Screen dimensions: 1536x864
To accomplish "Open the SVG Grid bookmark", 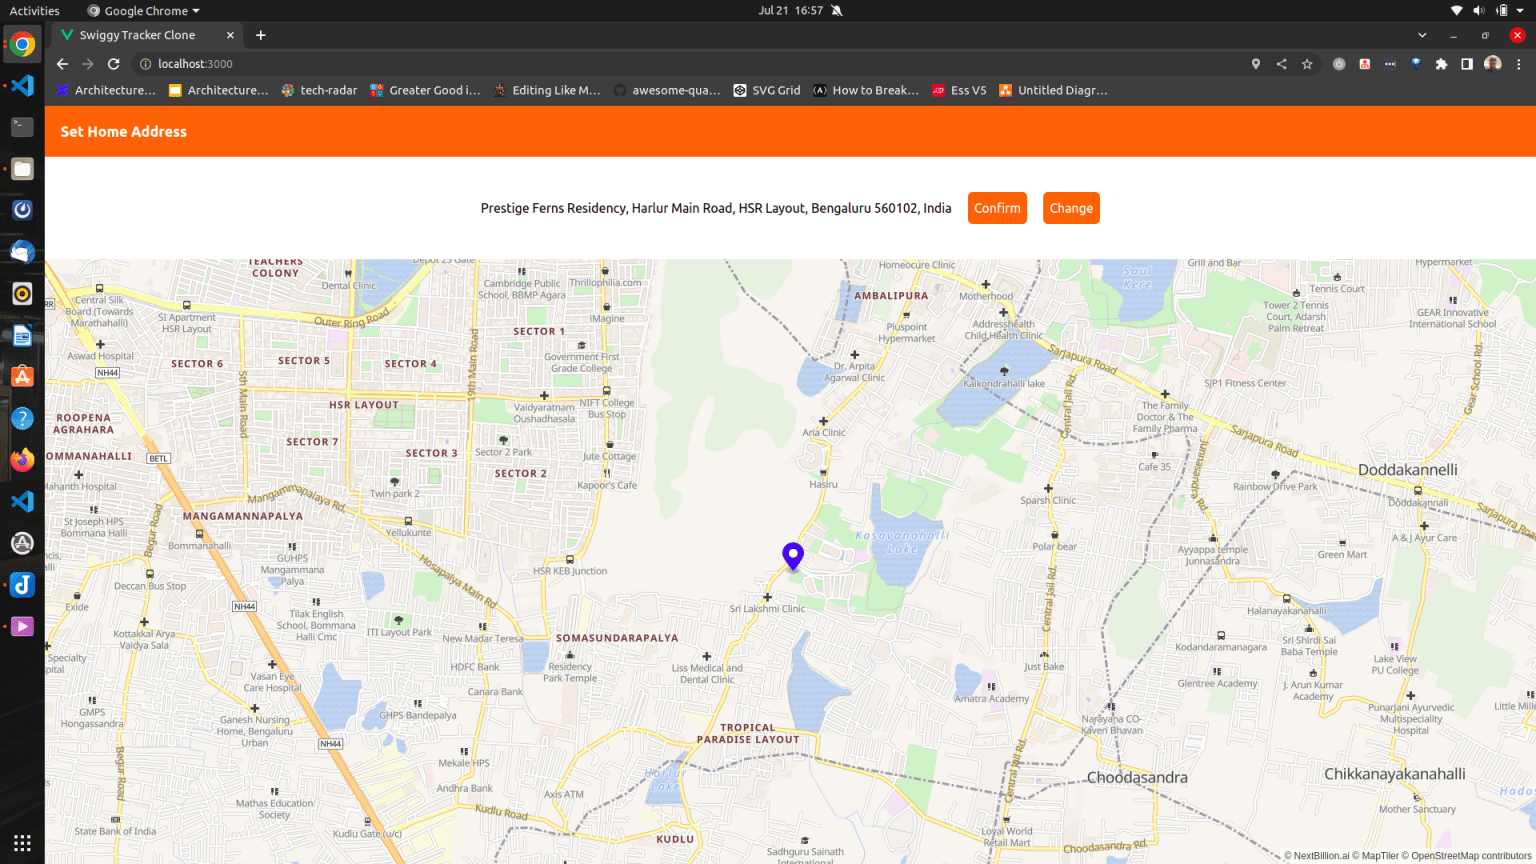I will pyautogui.click(x=766, y=90).
